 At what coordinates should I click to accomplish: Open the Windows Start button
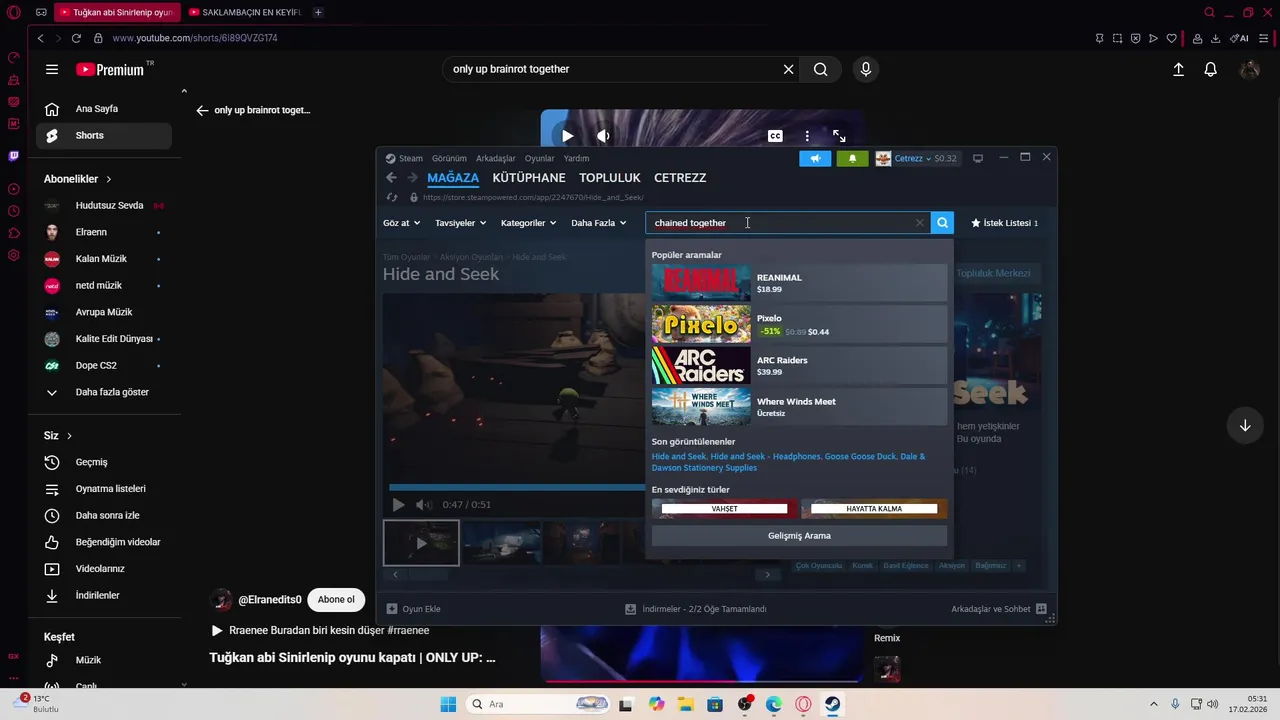coord(448,704)
